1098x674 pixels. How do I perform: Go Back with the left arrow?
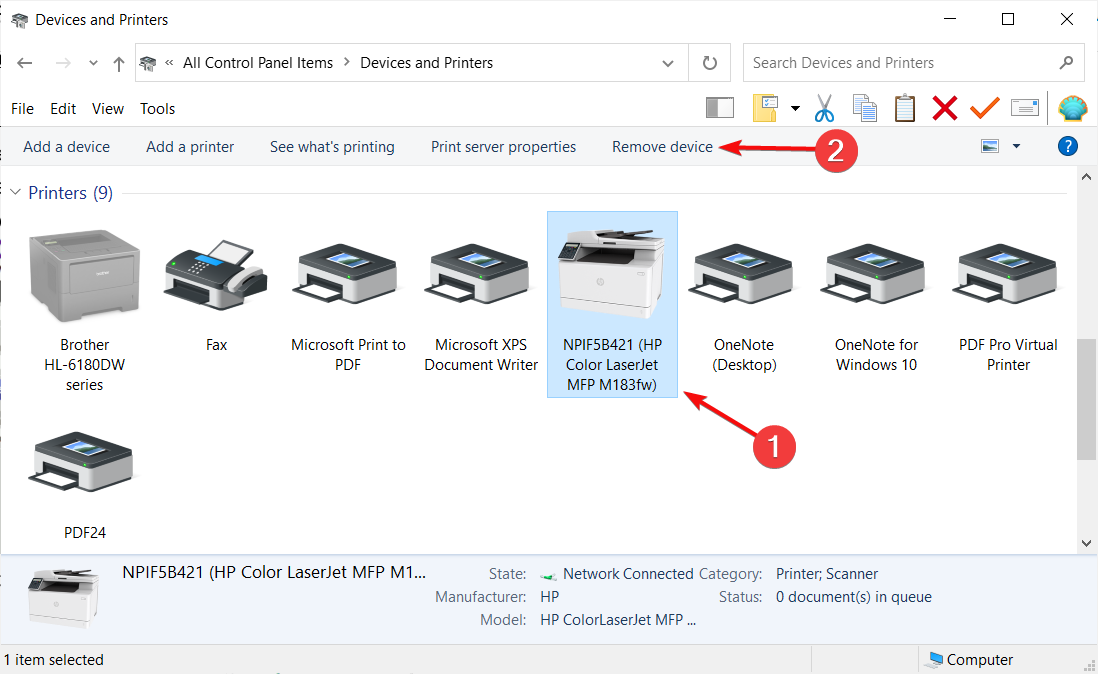pos(25,63)
